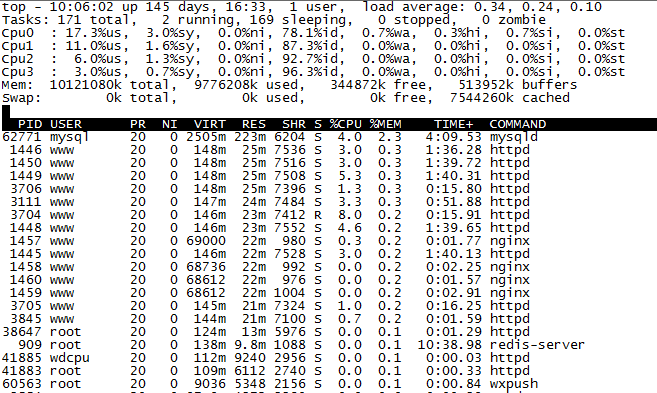This screenshot has width=657, height=393.
Task: Select the Cpu0 usage line
Action: pyautogui.click(x=313, y=33)
